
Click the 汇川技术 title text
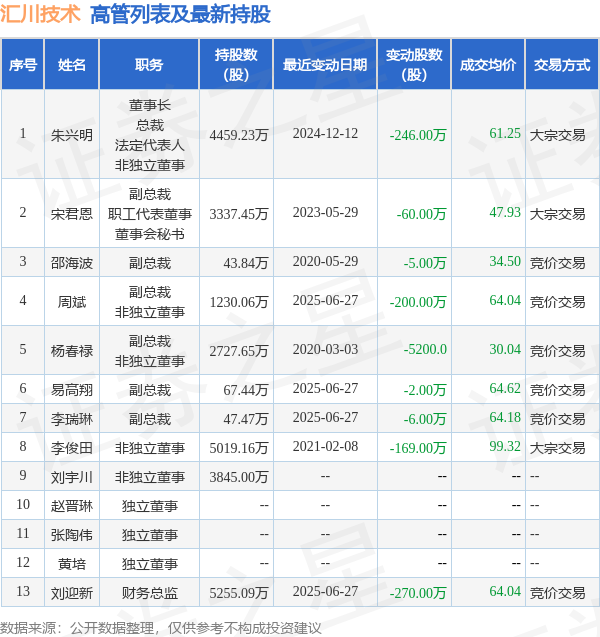tap(40, 14)
